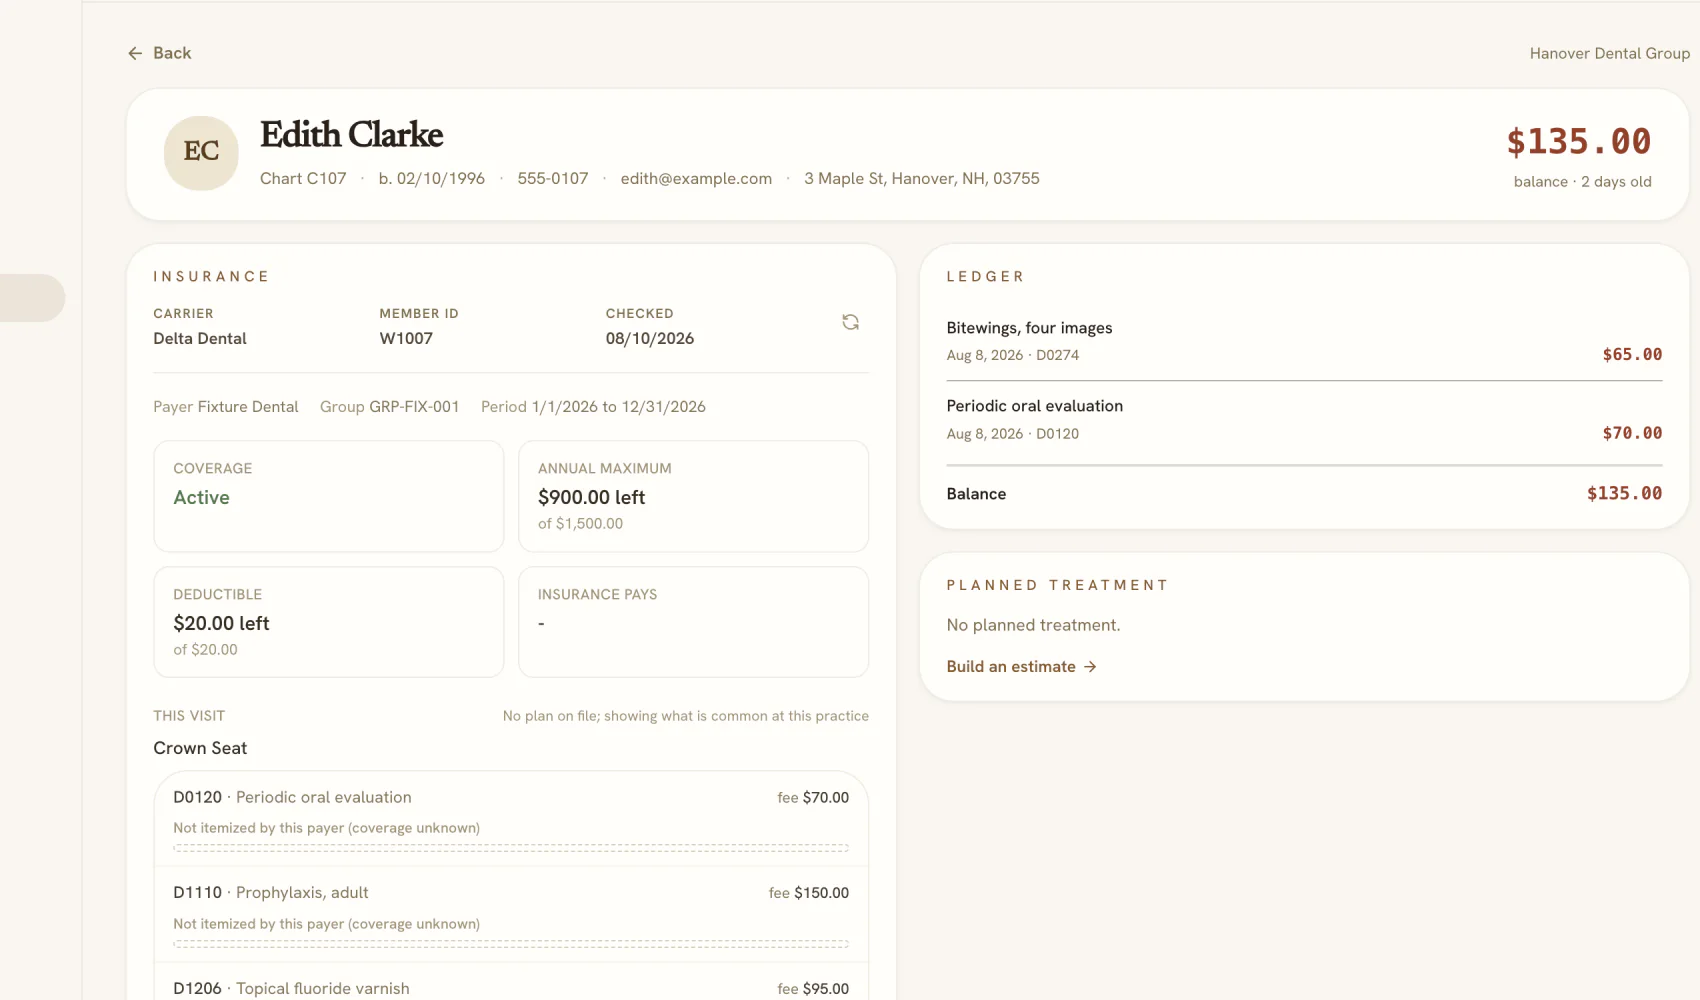This screenshot has width=1700, height=1000.
Task: Refresh insurance eligibility check icon
Action: (x=850, y=322)
